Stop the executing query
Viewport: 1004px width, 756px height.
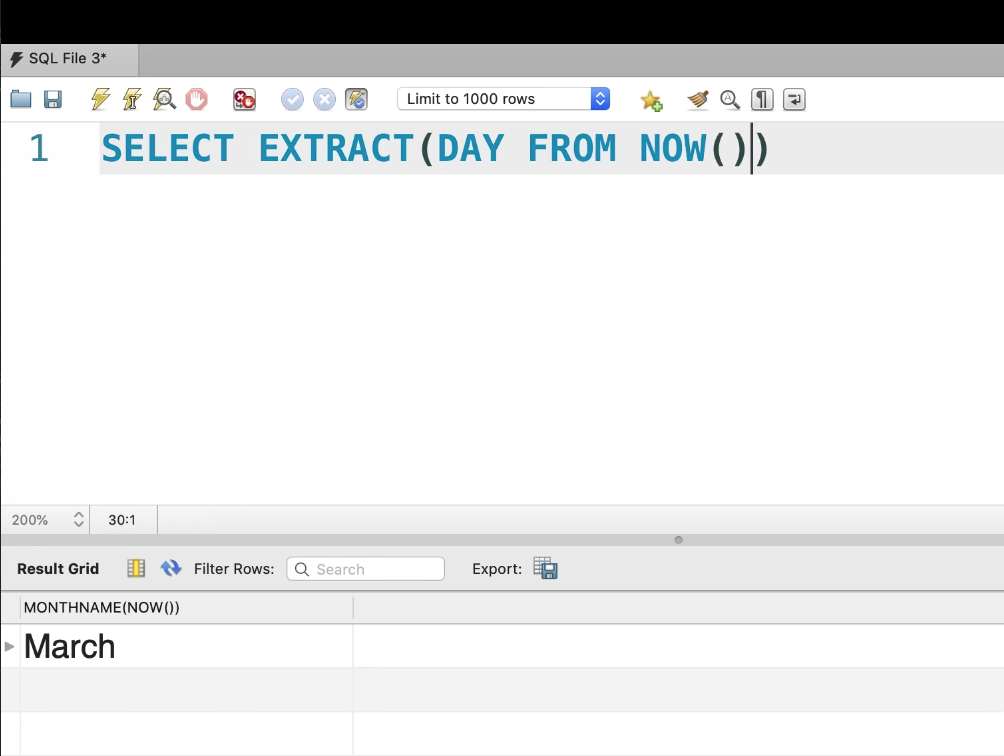(x=197, y=99)
